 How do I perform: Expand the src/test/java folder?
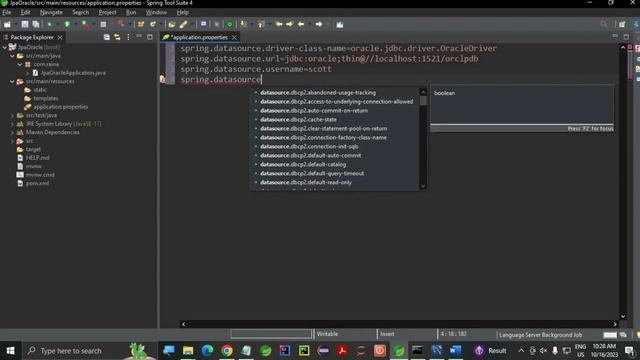click(12, 116)
